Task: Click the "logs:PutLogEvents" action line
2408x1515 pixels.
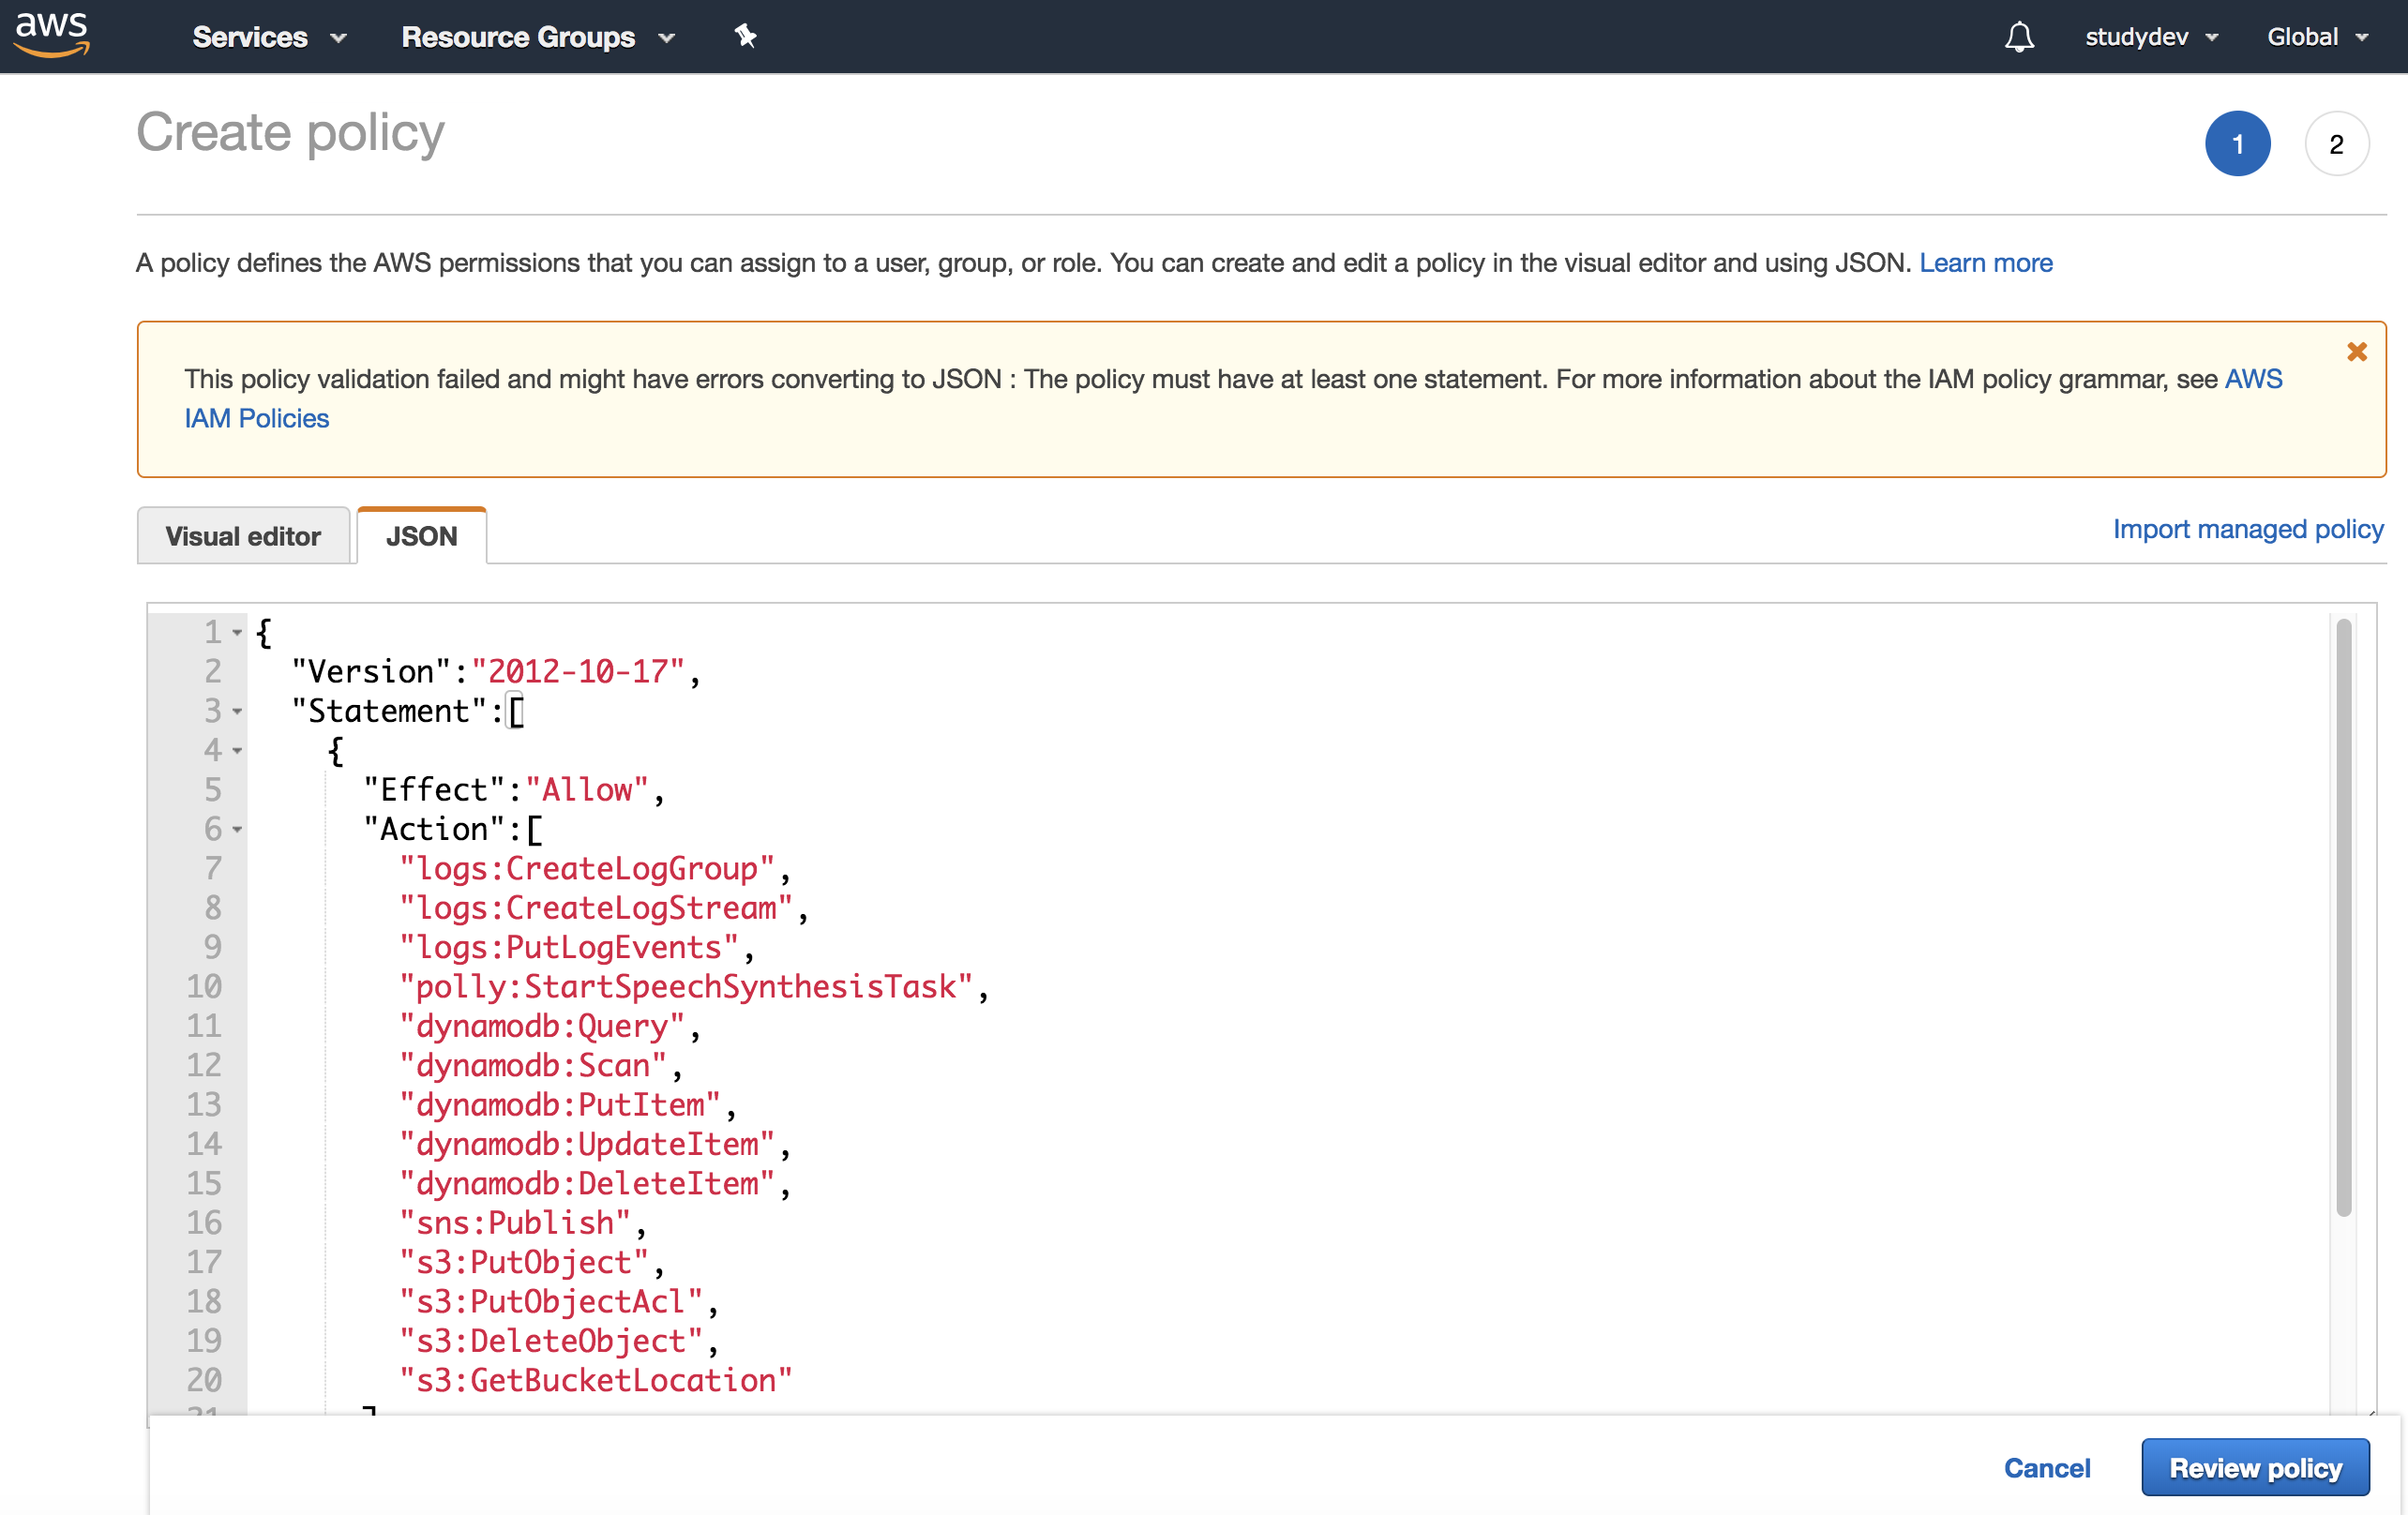Action: [x=577, y=947]
